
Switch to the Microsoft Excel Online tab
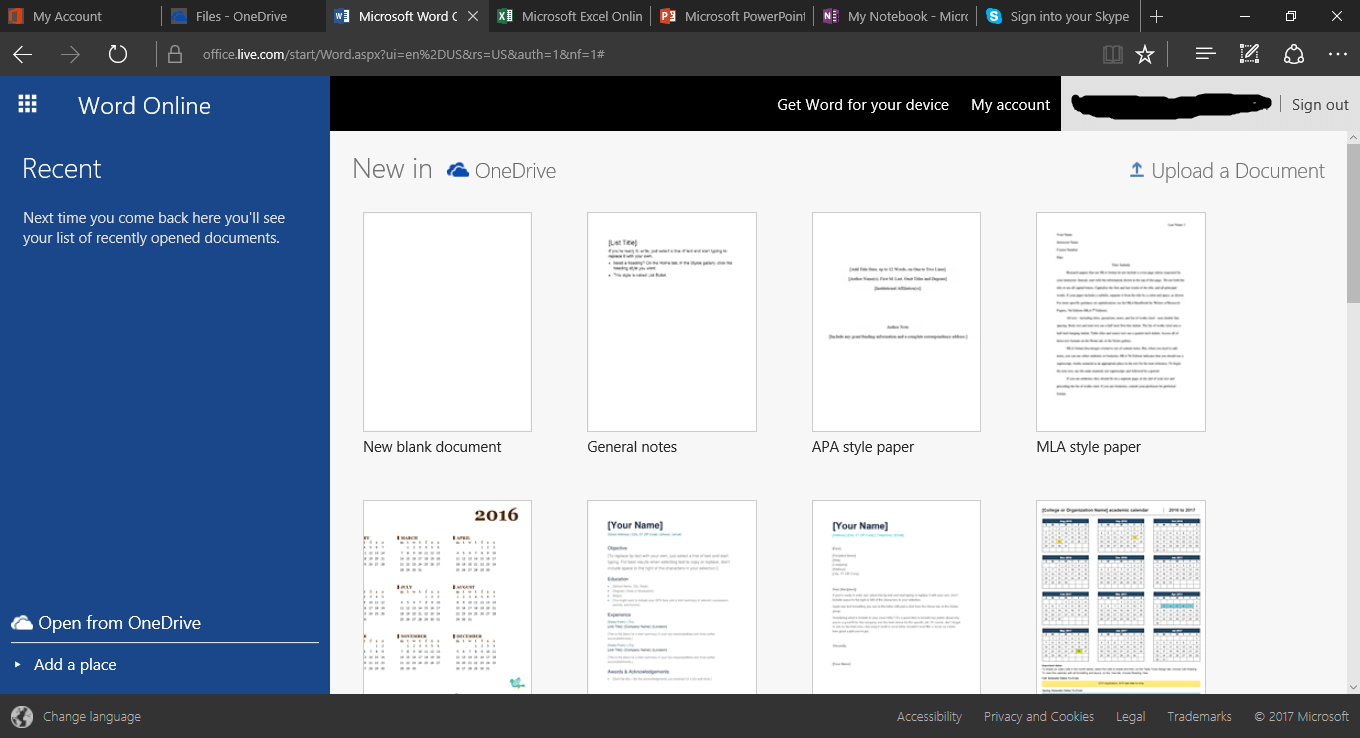click(570, 16)
